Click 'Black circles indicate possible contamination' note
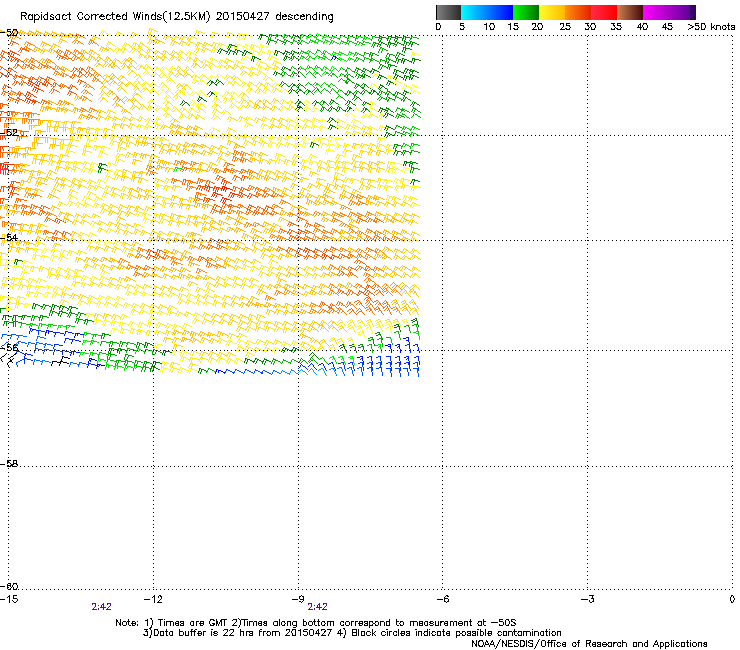This screenshot has width=740, height=650. [x=456, y=633]
